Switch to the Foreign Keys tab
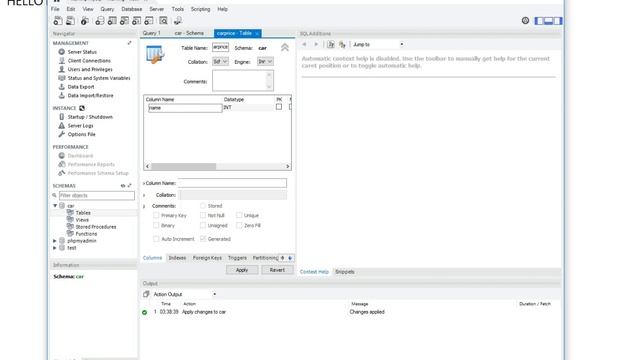640x360 pixels. point(207,258)
